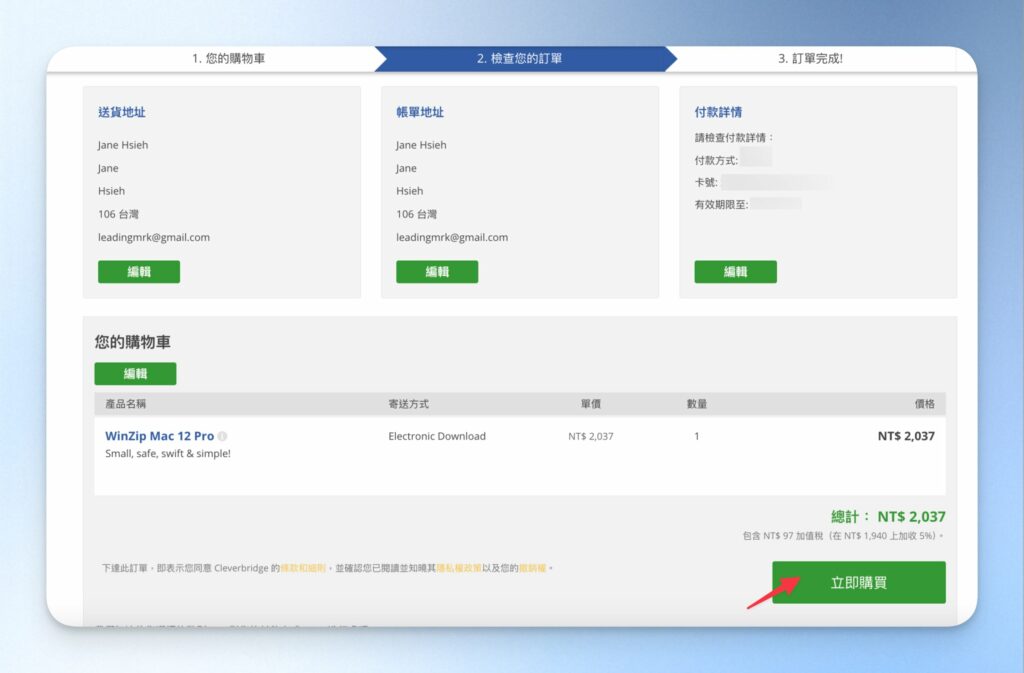
Task: Click the billing email leadingmrk@gmail.com
Action: tap(452, 238)
